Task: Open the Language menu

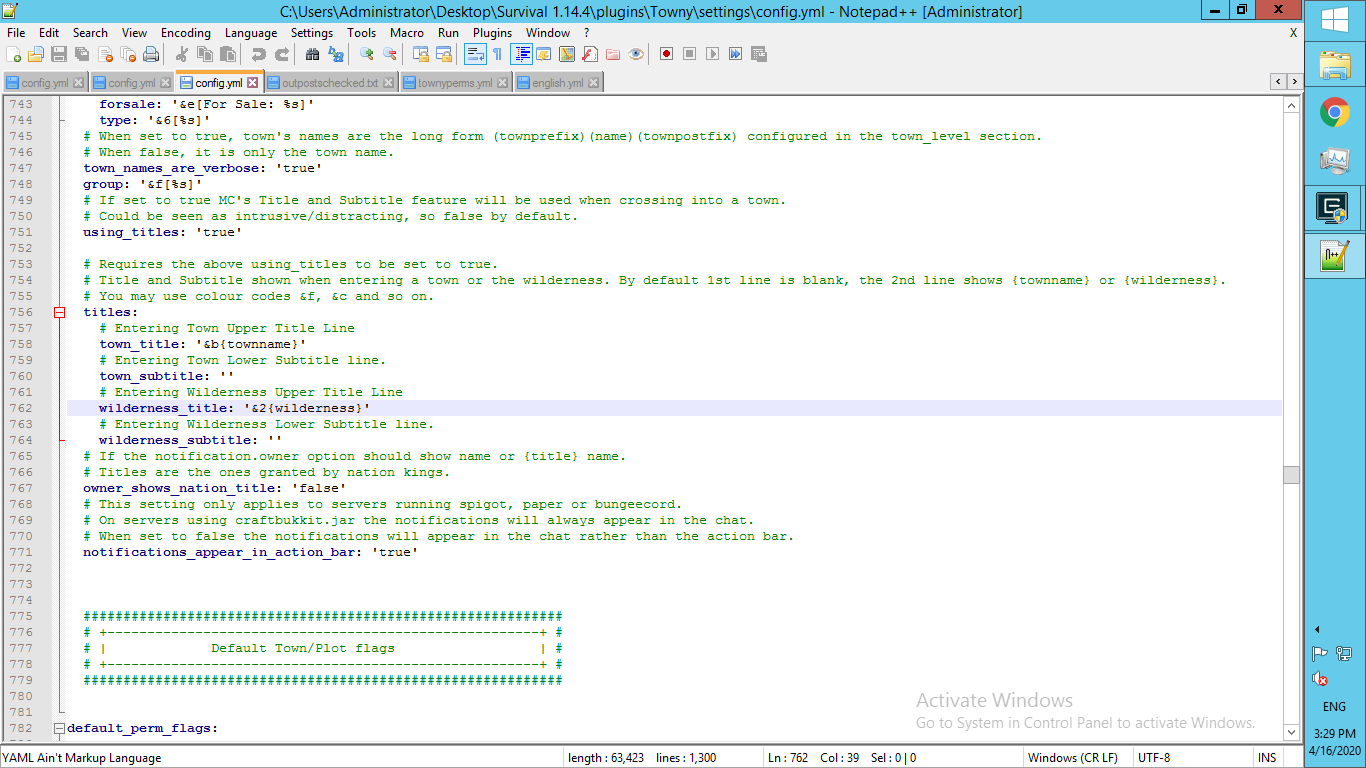Action: [251, 33]
